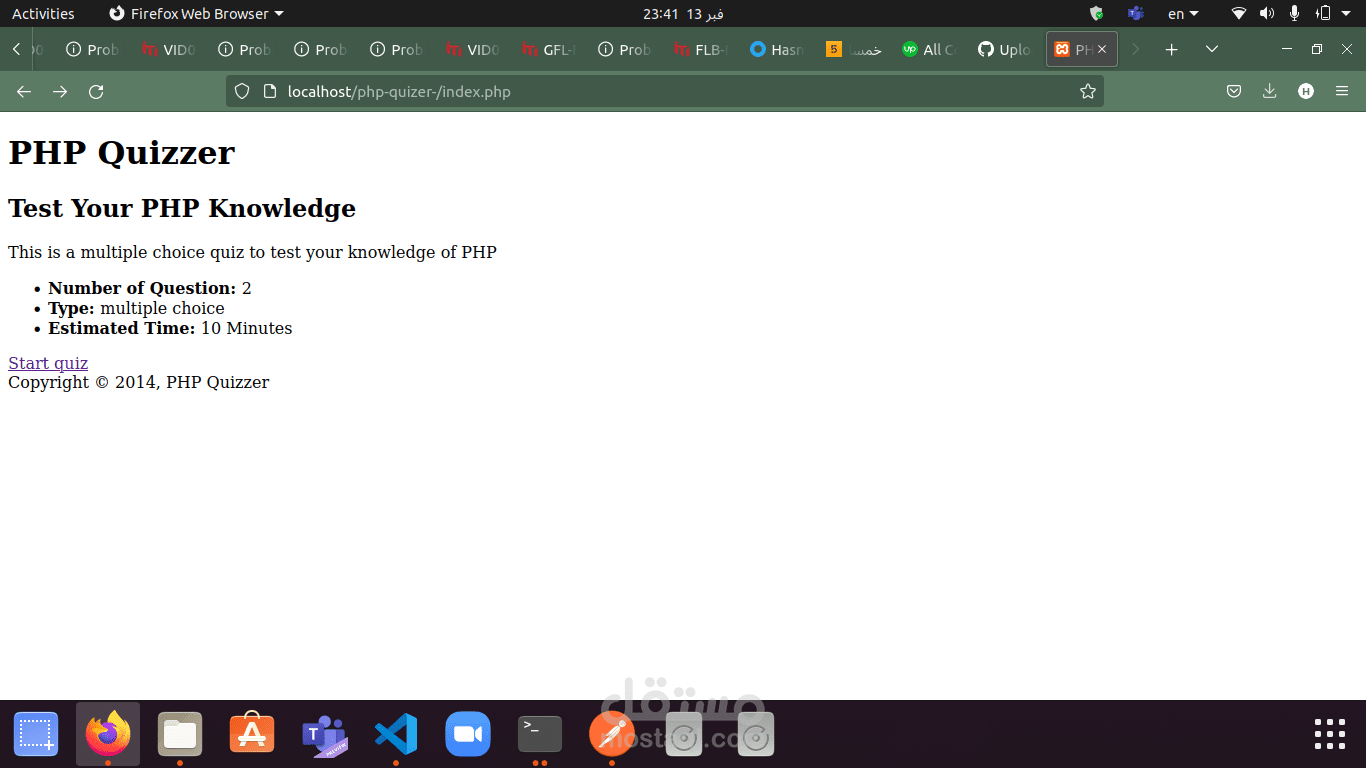Open Files from the dock

[x=180, y=734]
